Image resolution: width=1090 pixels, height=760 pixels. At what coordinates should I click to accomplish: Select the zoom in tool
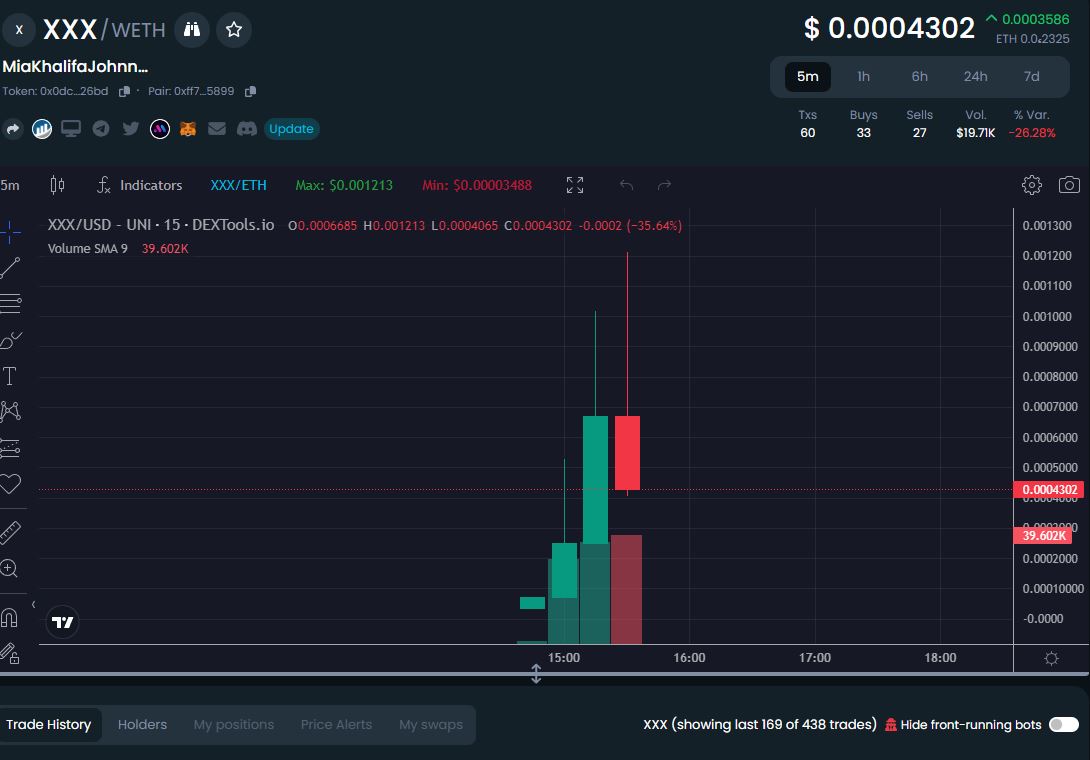click(10, 569)
